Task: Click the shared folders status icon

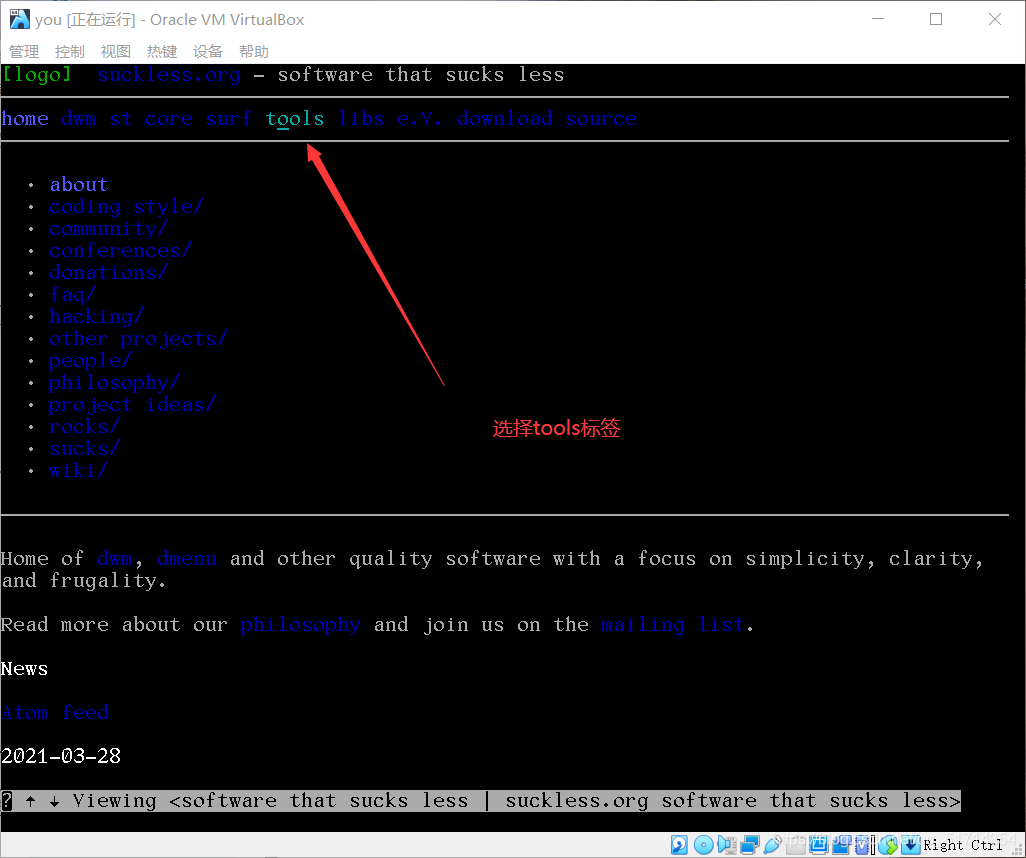Action: pyautogui.click(x=796, y=845)
